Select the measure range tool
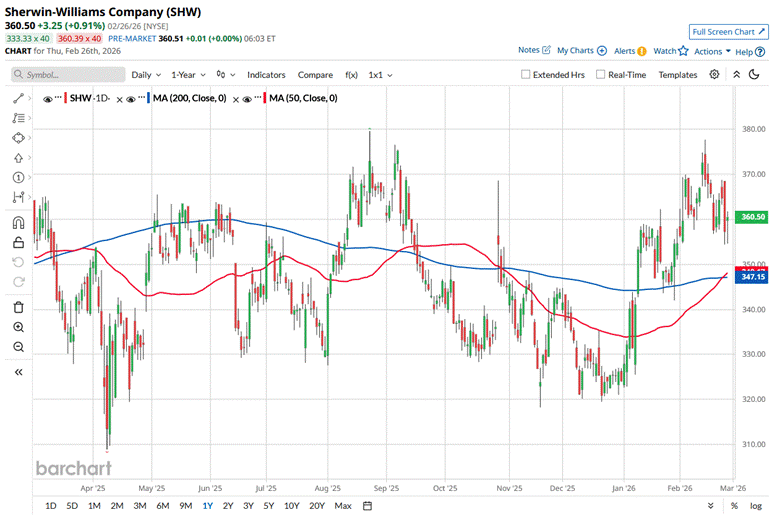The image size is (780, 515). [18, 197]
